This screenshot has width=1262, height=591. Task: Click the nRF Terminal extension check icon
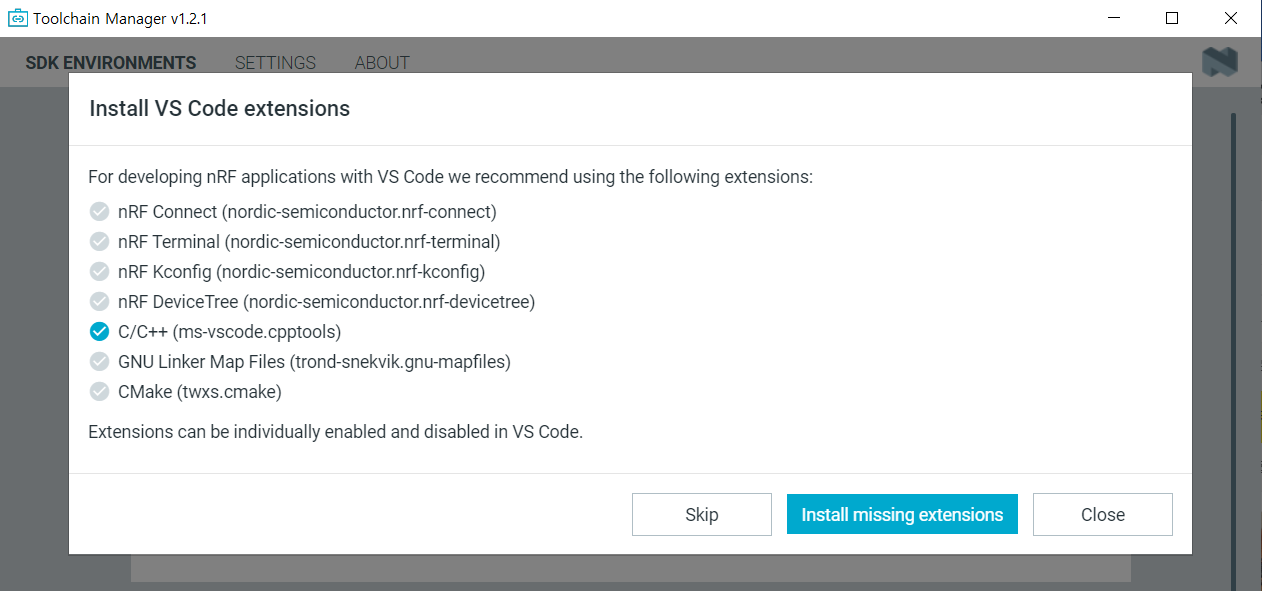click(99, 242)
